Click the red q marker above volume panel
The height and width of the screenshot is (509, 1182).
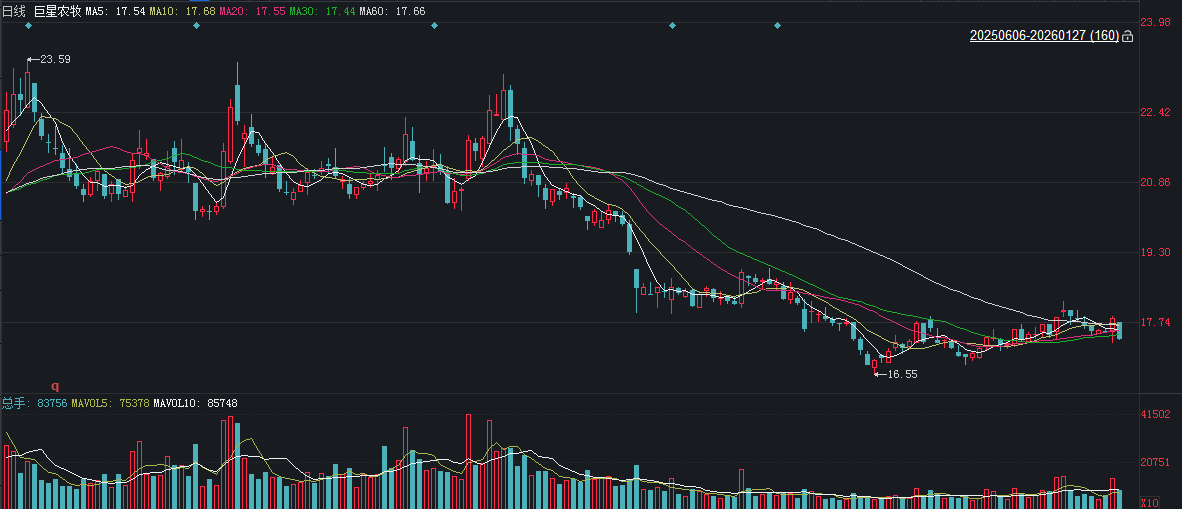tap(55, 385)
